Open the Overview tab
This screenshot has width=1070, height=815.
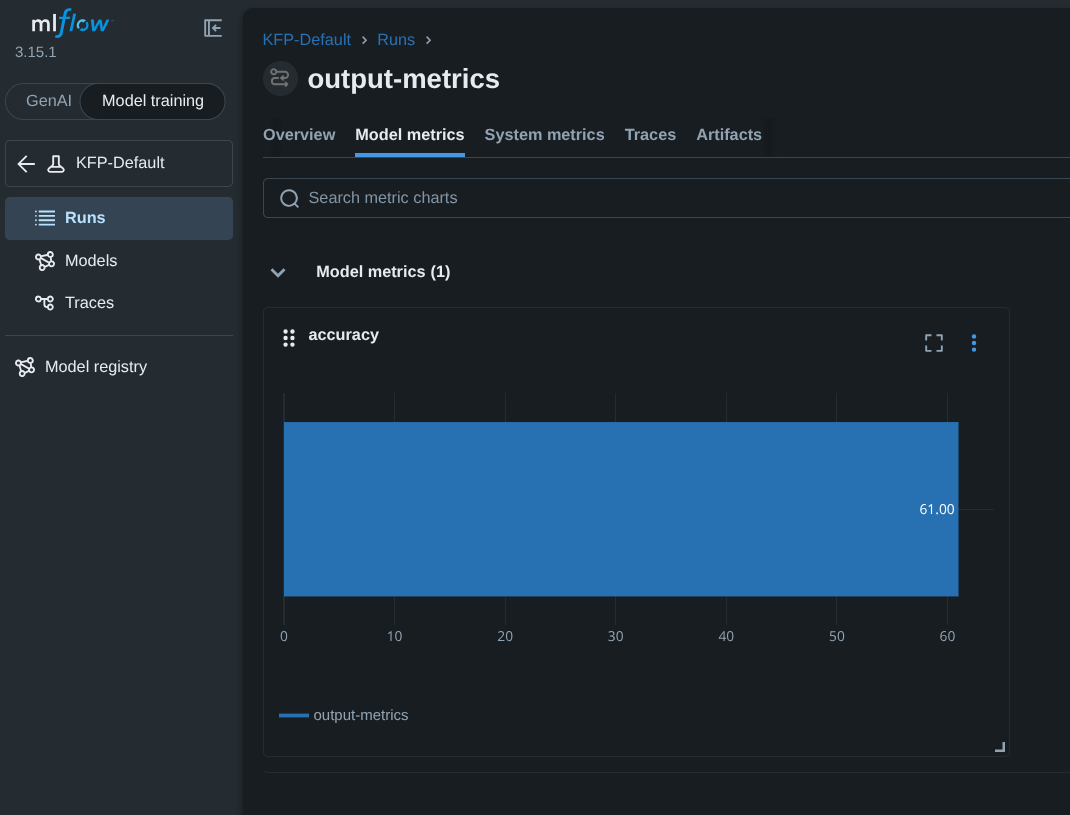299,135
